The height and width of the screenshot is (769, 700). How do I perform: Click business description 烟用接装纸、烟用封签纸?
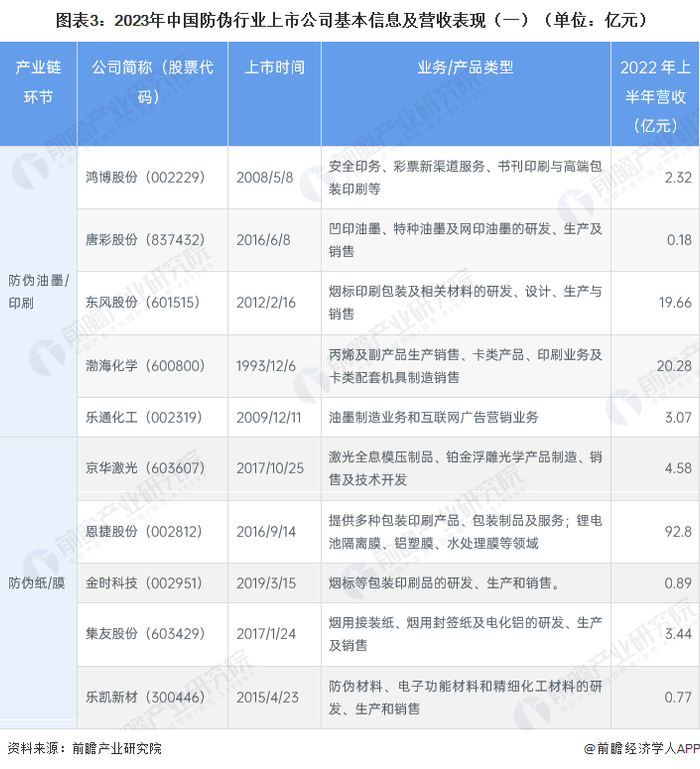click(x=466, y=634)
